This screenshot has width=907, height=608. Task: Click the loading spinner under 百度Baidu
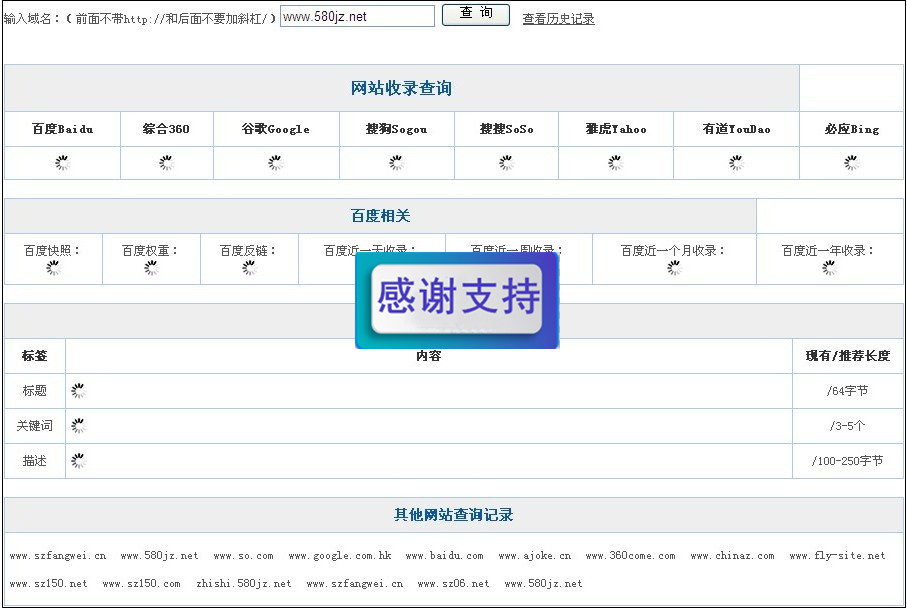click(62, 163)
